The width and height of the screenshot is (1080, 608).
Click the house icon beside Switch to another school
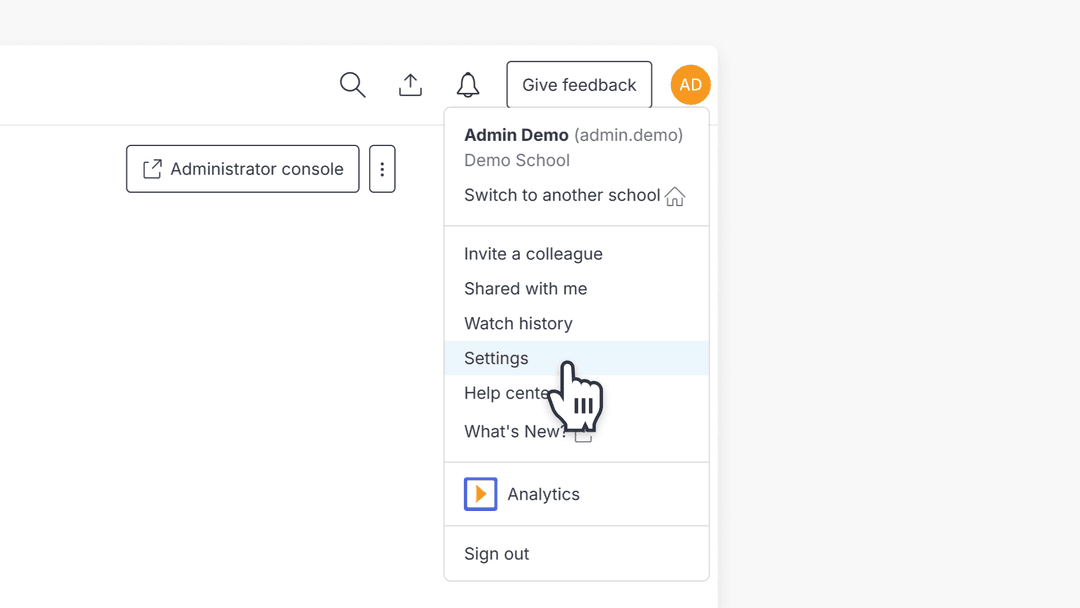675,196
